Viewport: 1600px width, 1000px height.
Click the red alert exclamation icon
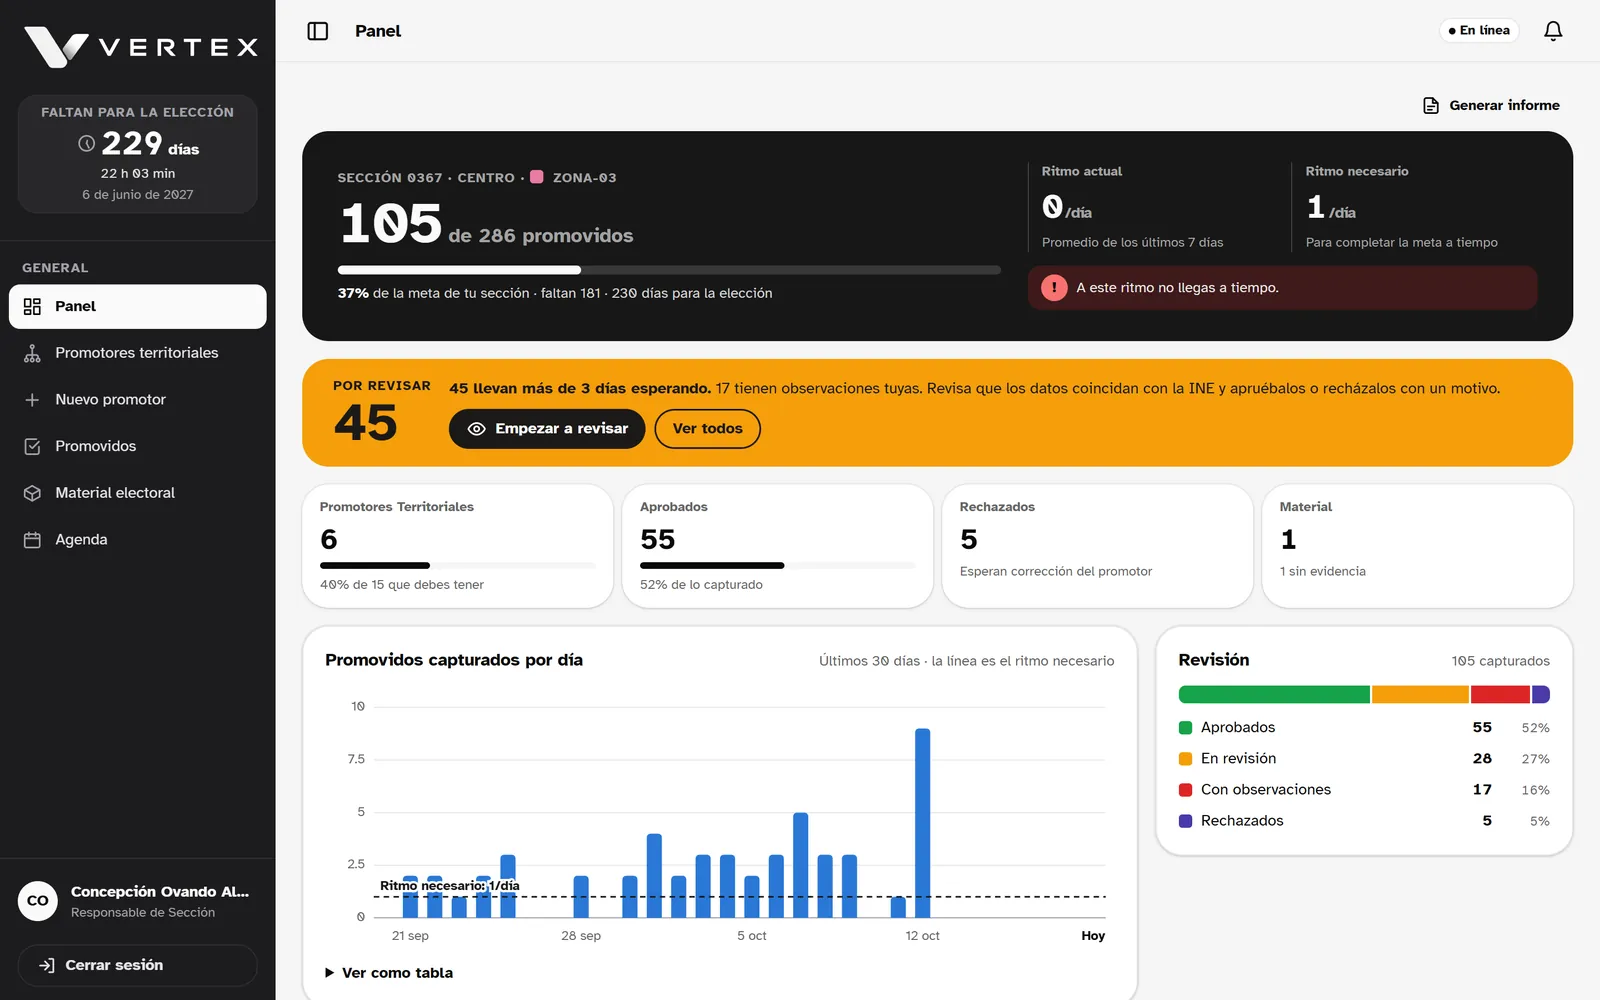(1054, 288)
